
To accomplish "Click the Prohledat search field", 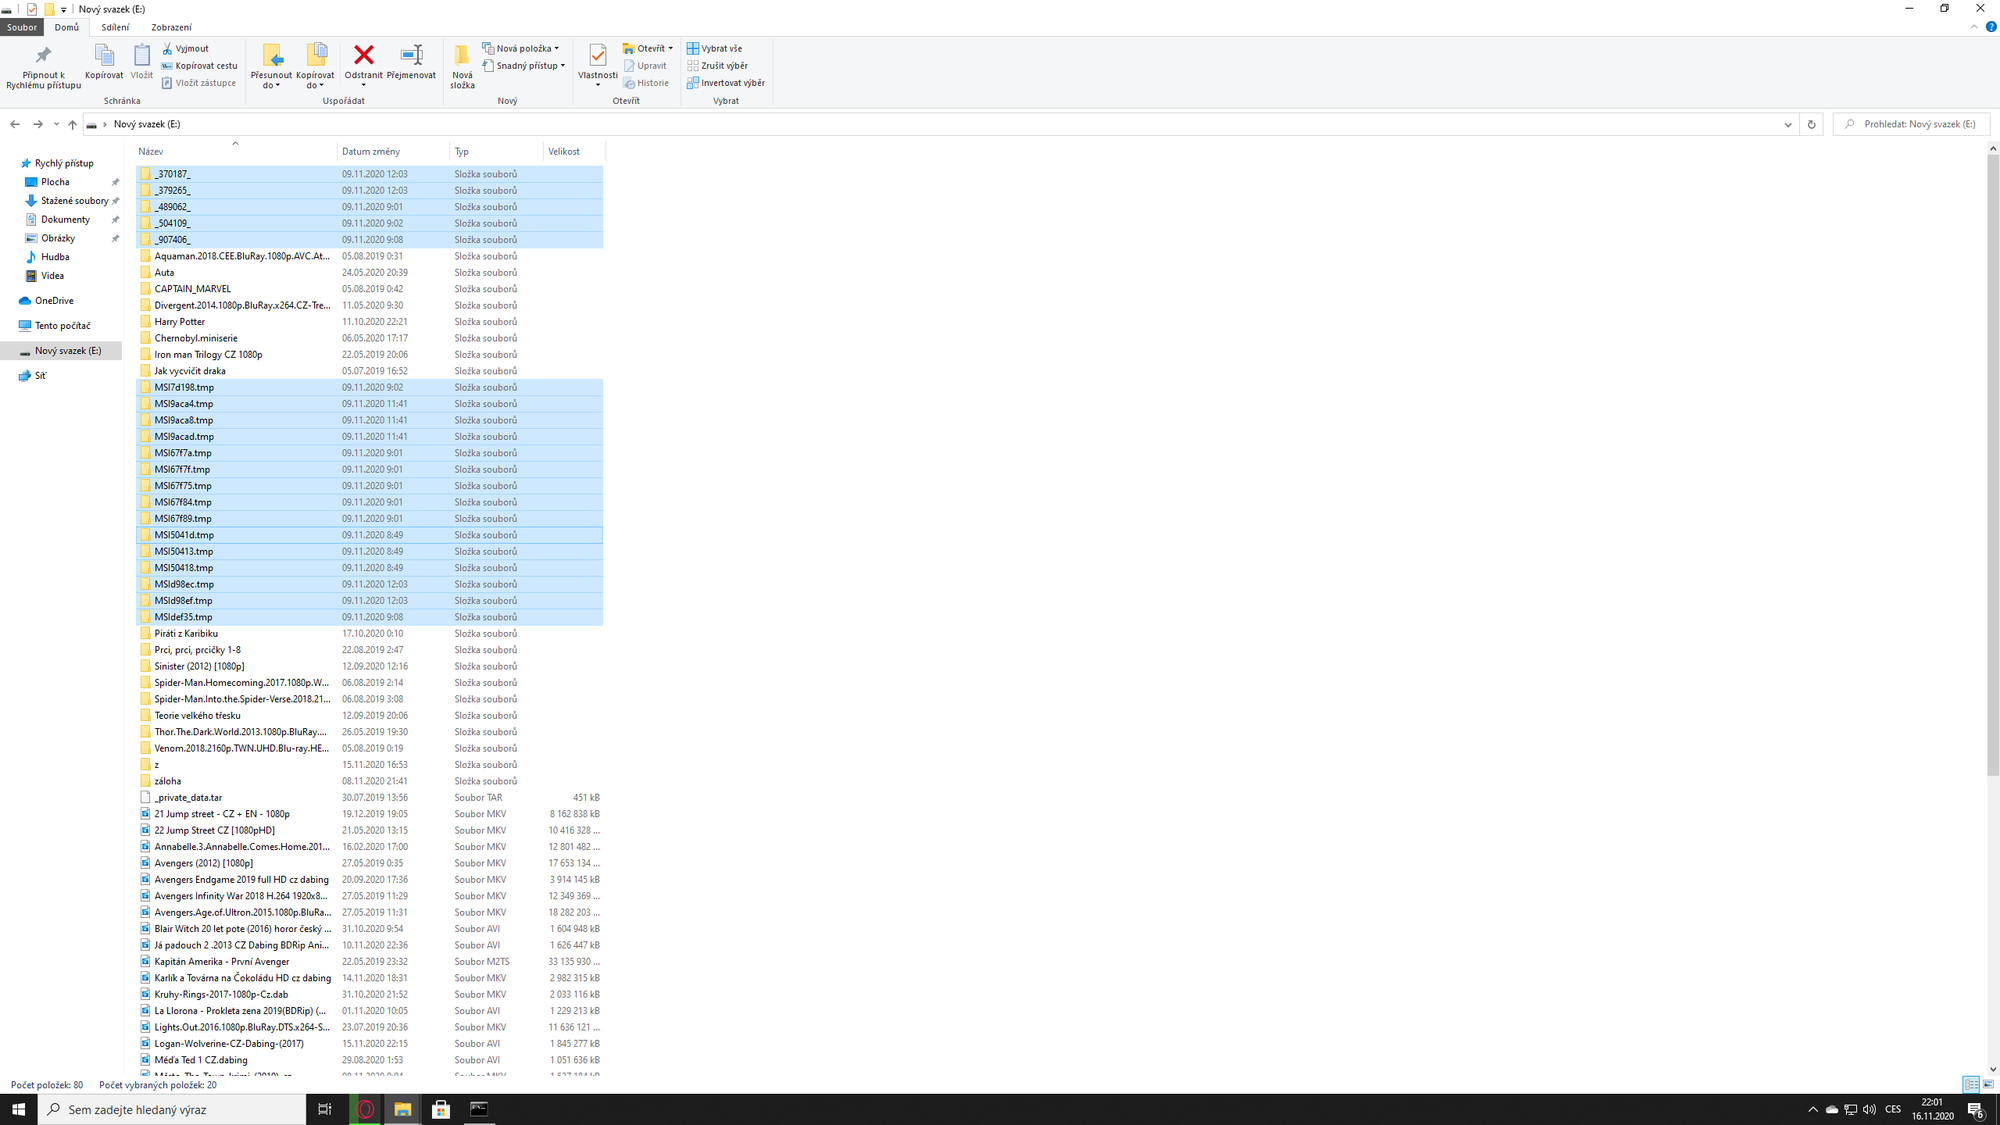I will [1912, 124].
